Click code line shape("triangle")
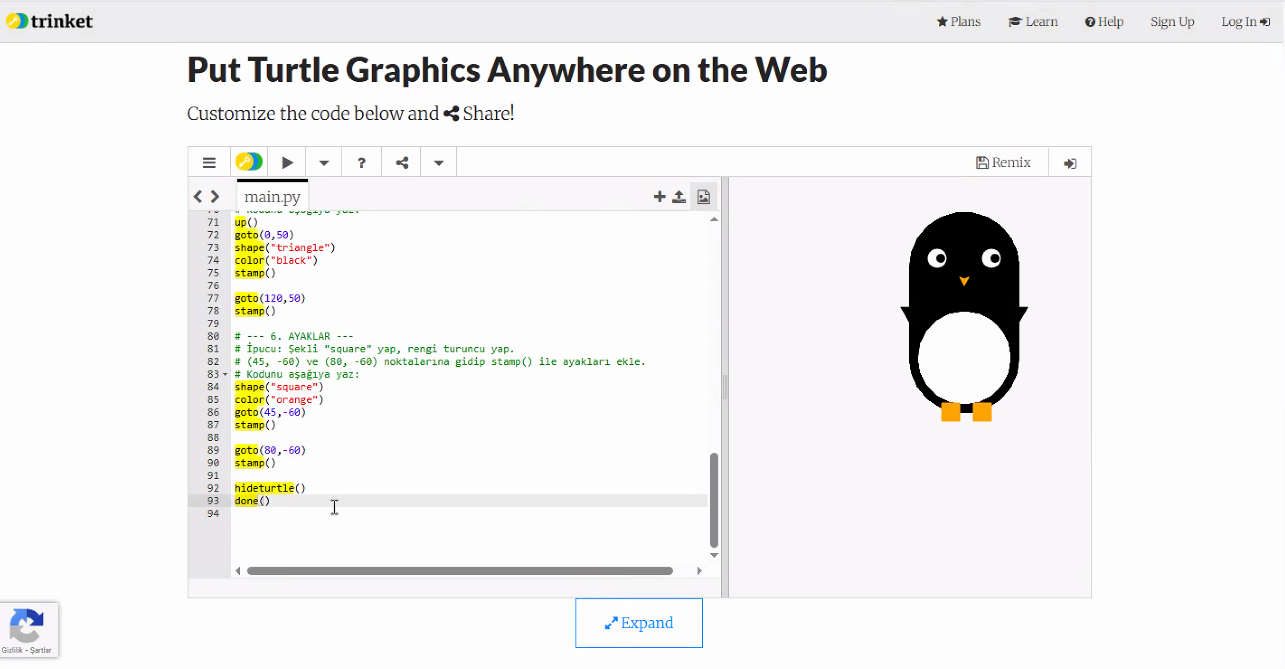This screenshot has width=1285, height=669. (x=285, y=247)
